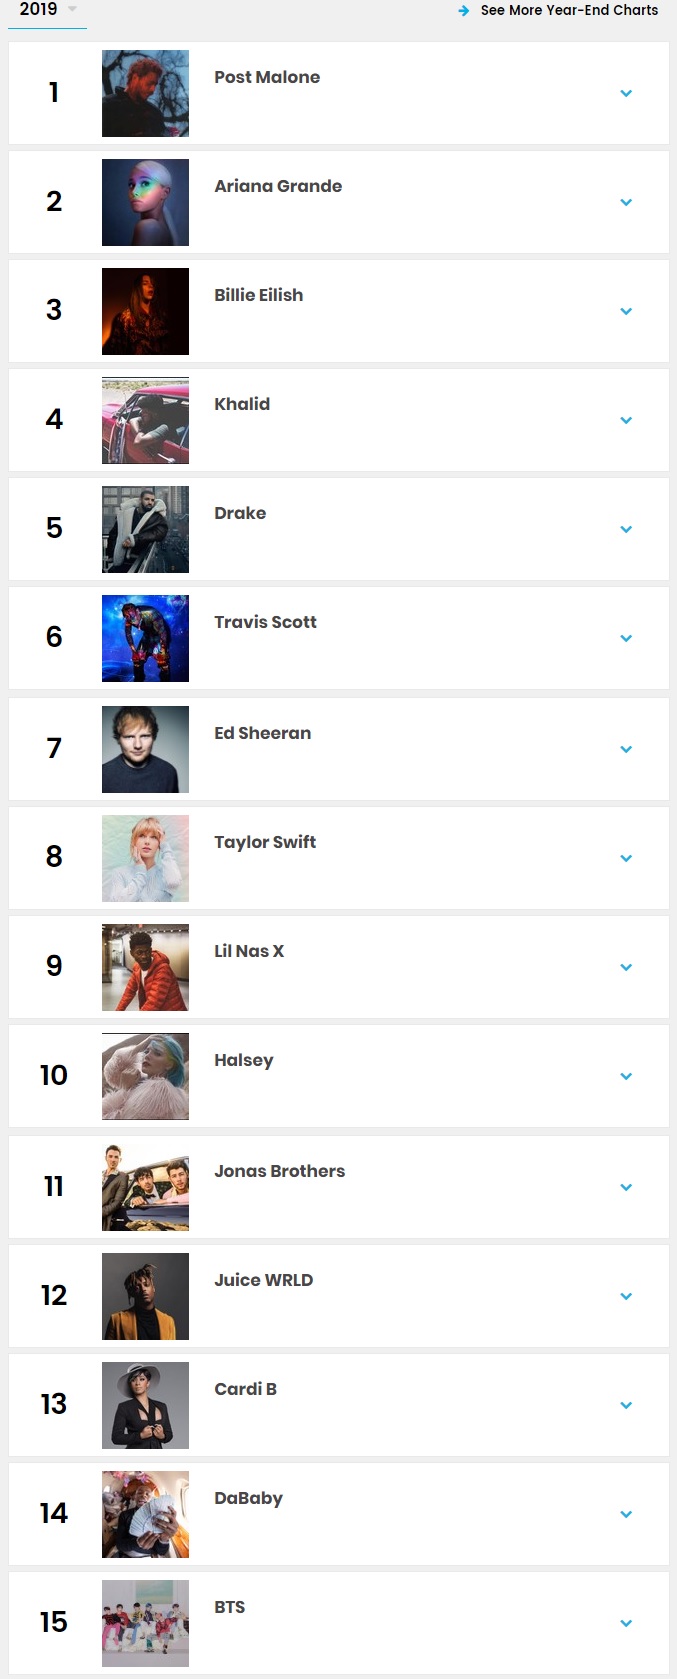Click the arrow icon beside See More Year-End Charts
Image resolution: width=677 pixels, height=1679 pixels.
[463, 11]
